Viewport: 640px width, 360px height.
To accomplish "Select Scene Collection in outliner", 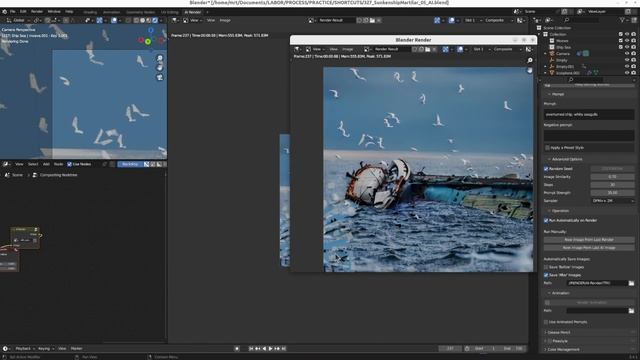I will (557, 28).
